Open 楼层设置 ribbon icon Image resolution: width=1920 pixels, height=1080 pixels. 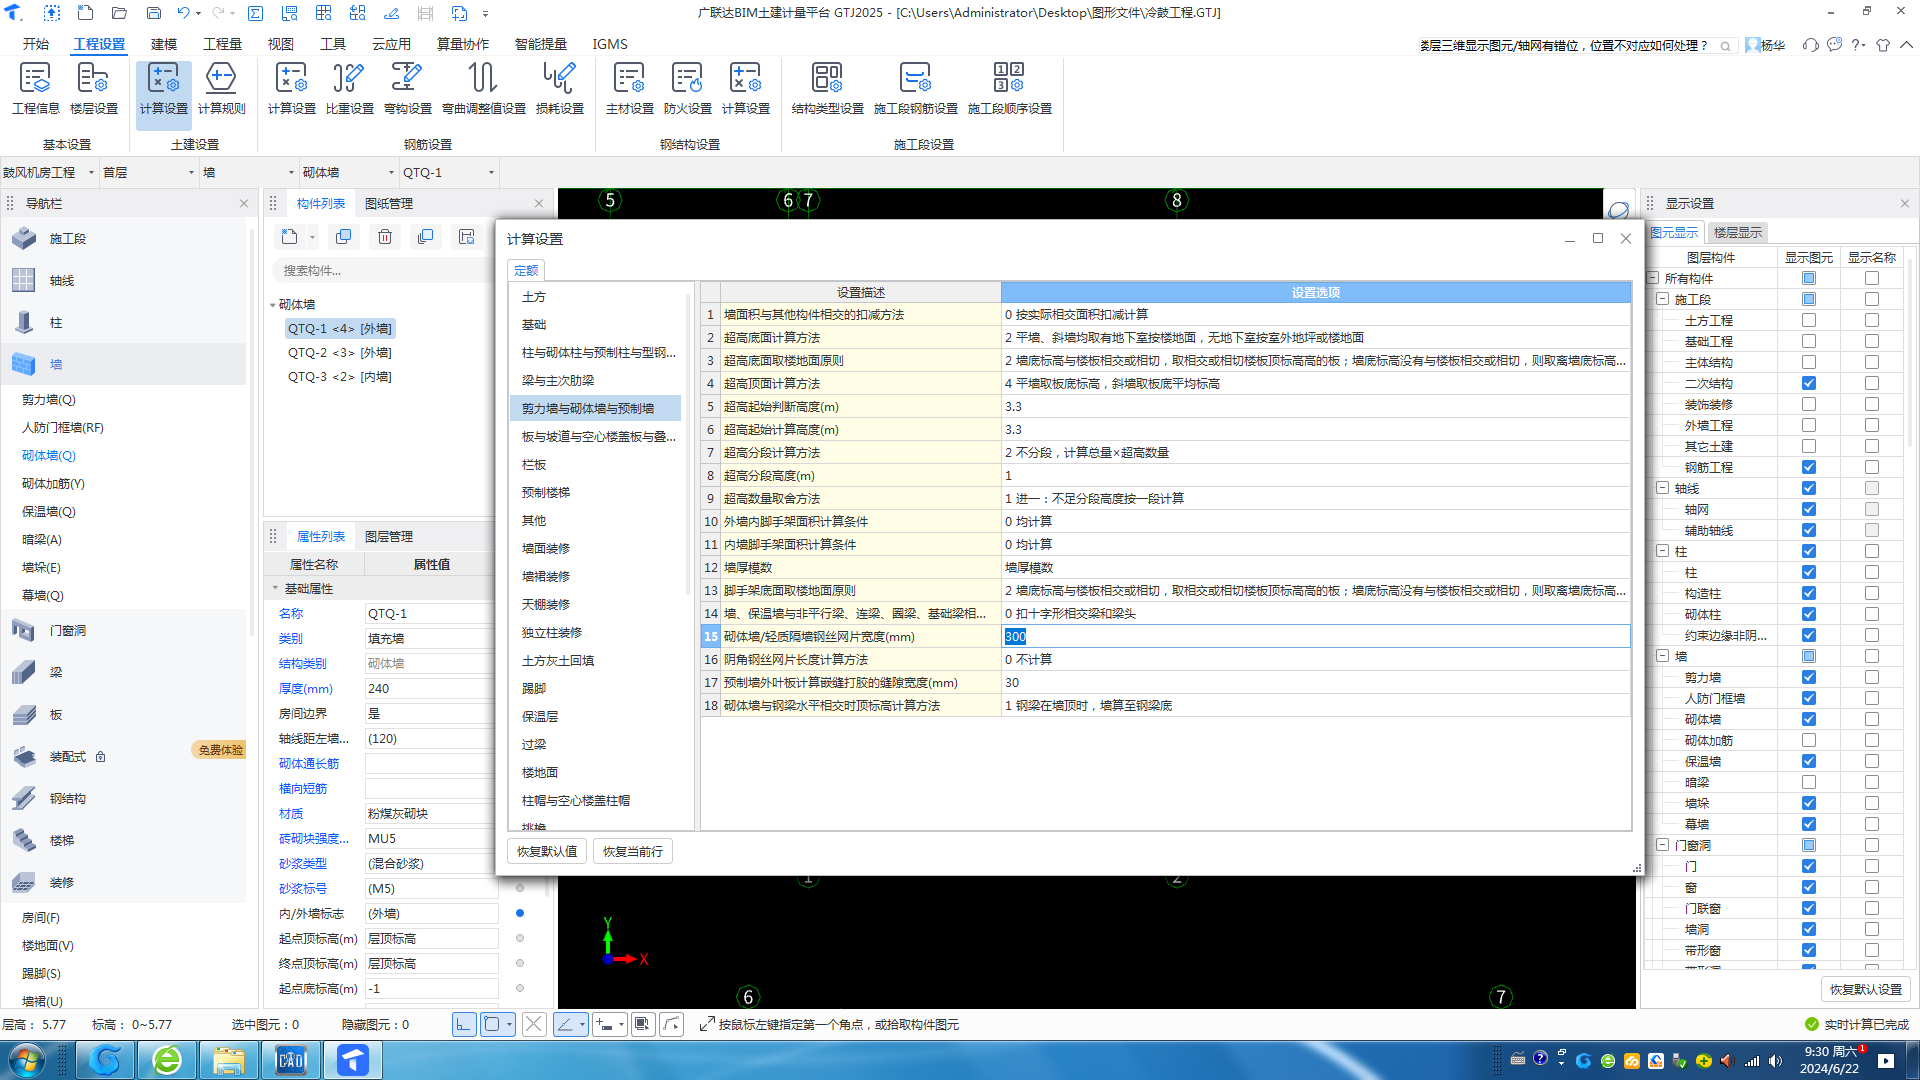coord(93,88)
